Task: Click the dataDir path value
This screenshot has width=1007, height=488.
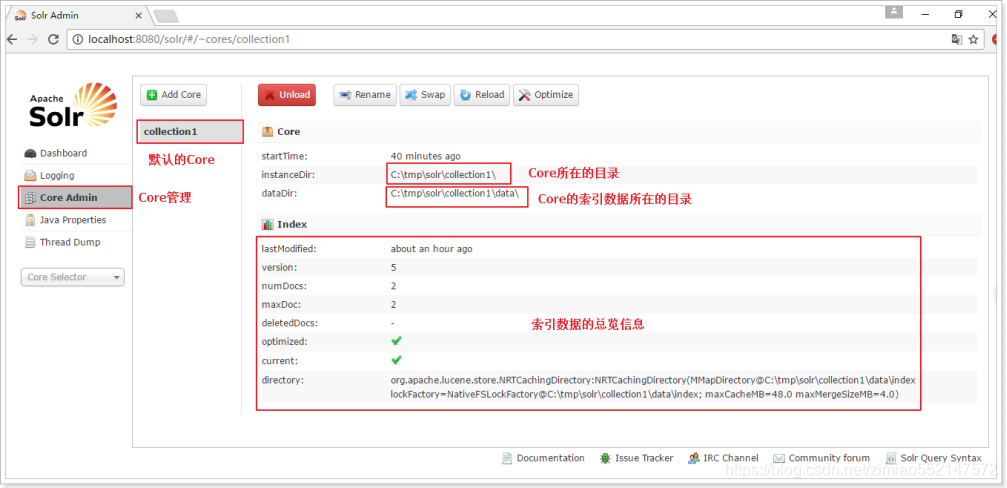Action: point(455,193)
